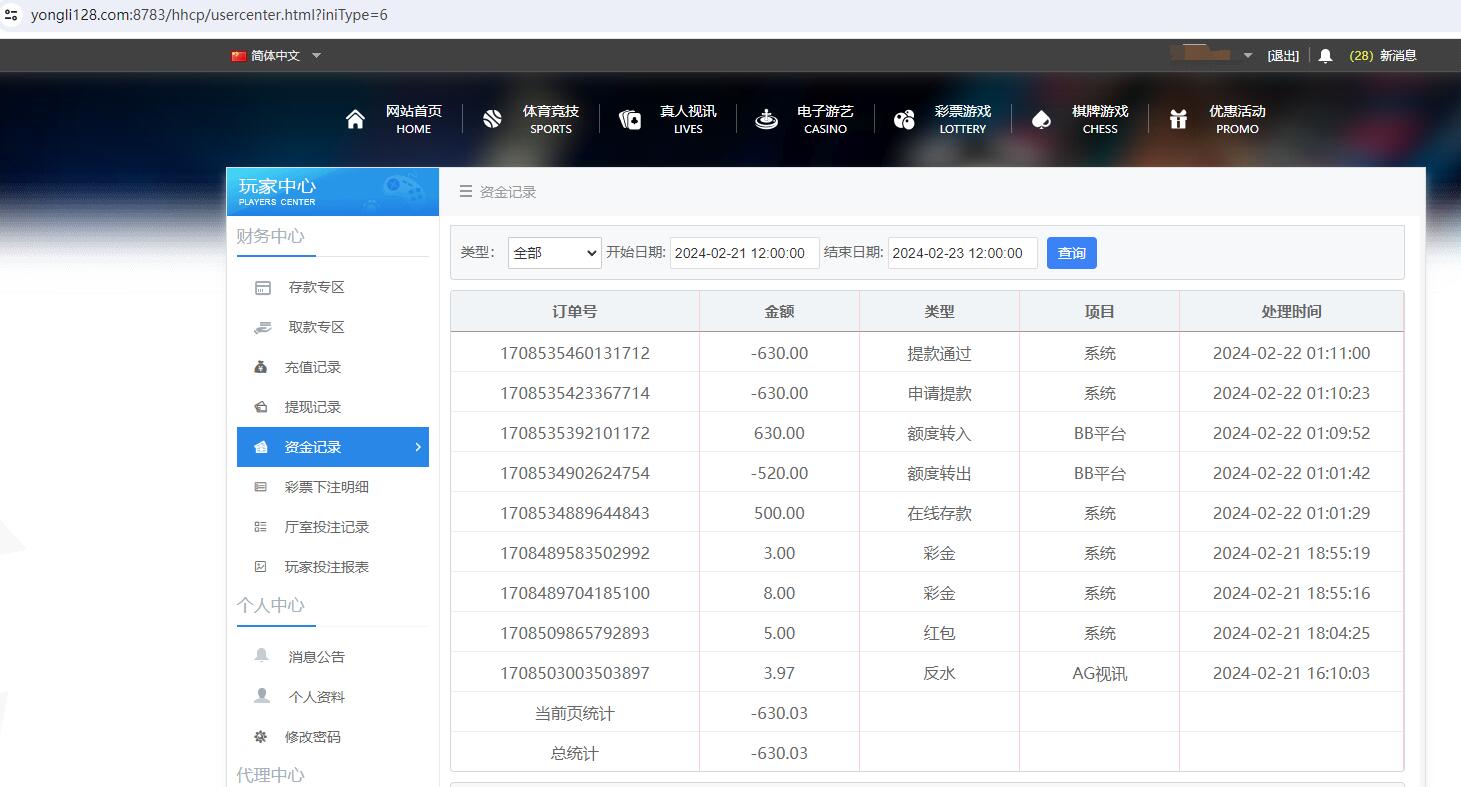Click the home house icon in navigation
Viewport: 1461px width, 787px height.
(355, 120)
